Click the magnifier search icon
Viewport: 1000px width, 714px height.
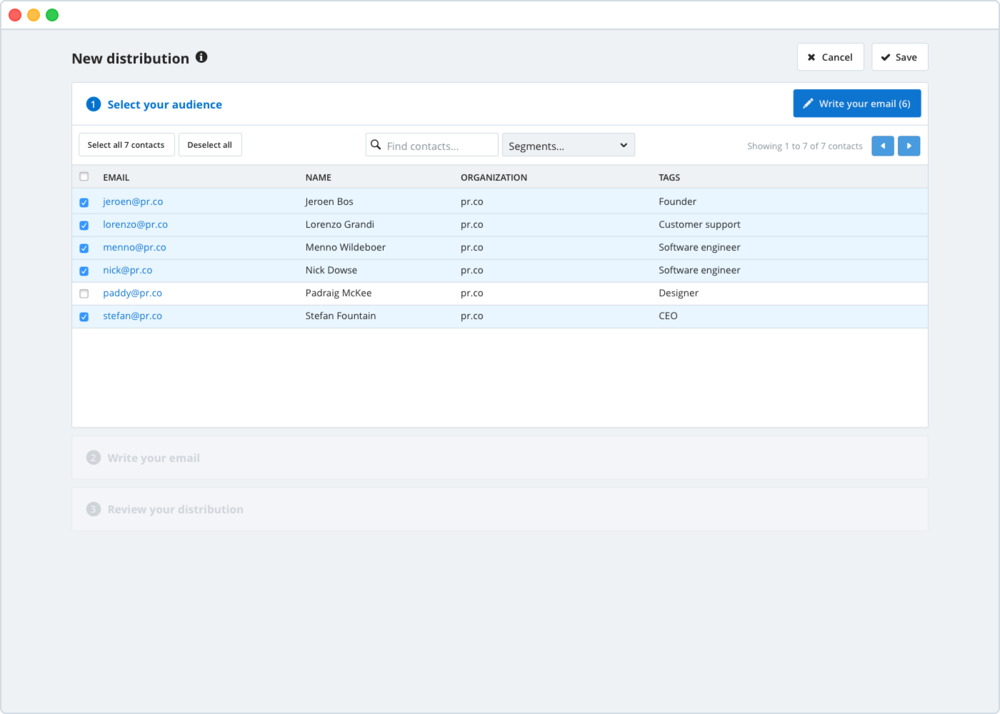pos(376,145)
